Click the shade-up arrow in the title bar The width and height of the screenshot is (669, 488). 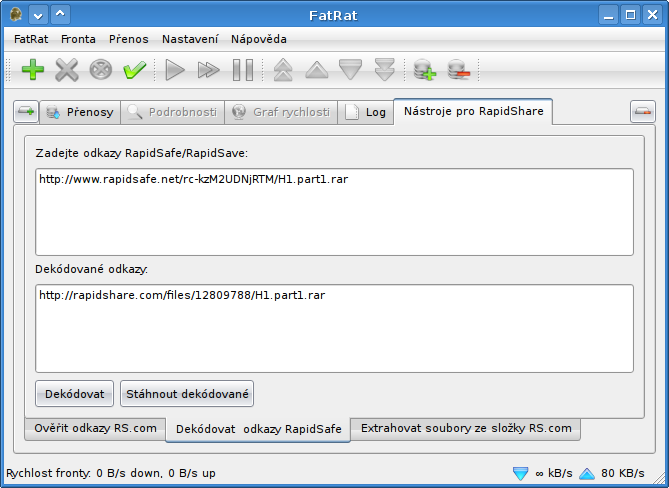60,15
